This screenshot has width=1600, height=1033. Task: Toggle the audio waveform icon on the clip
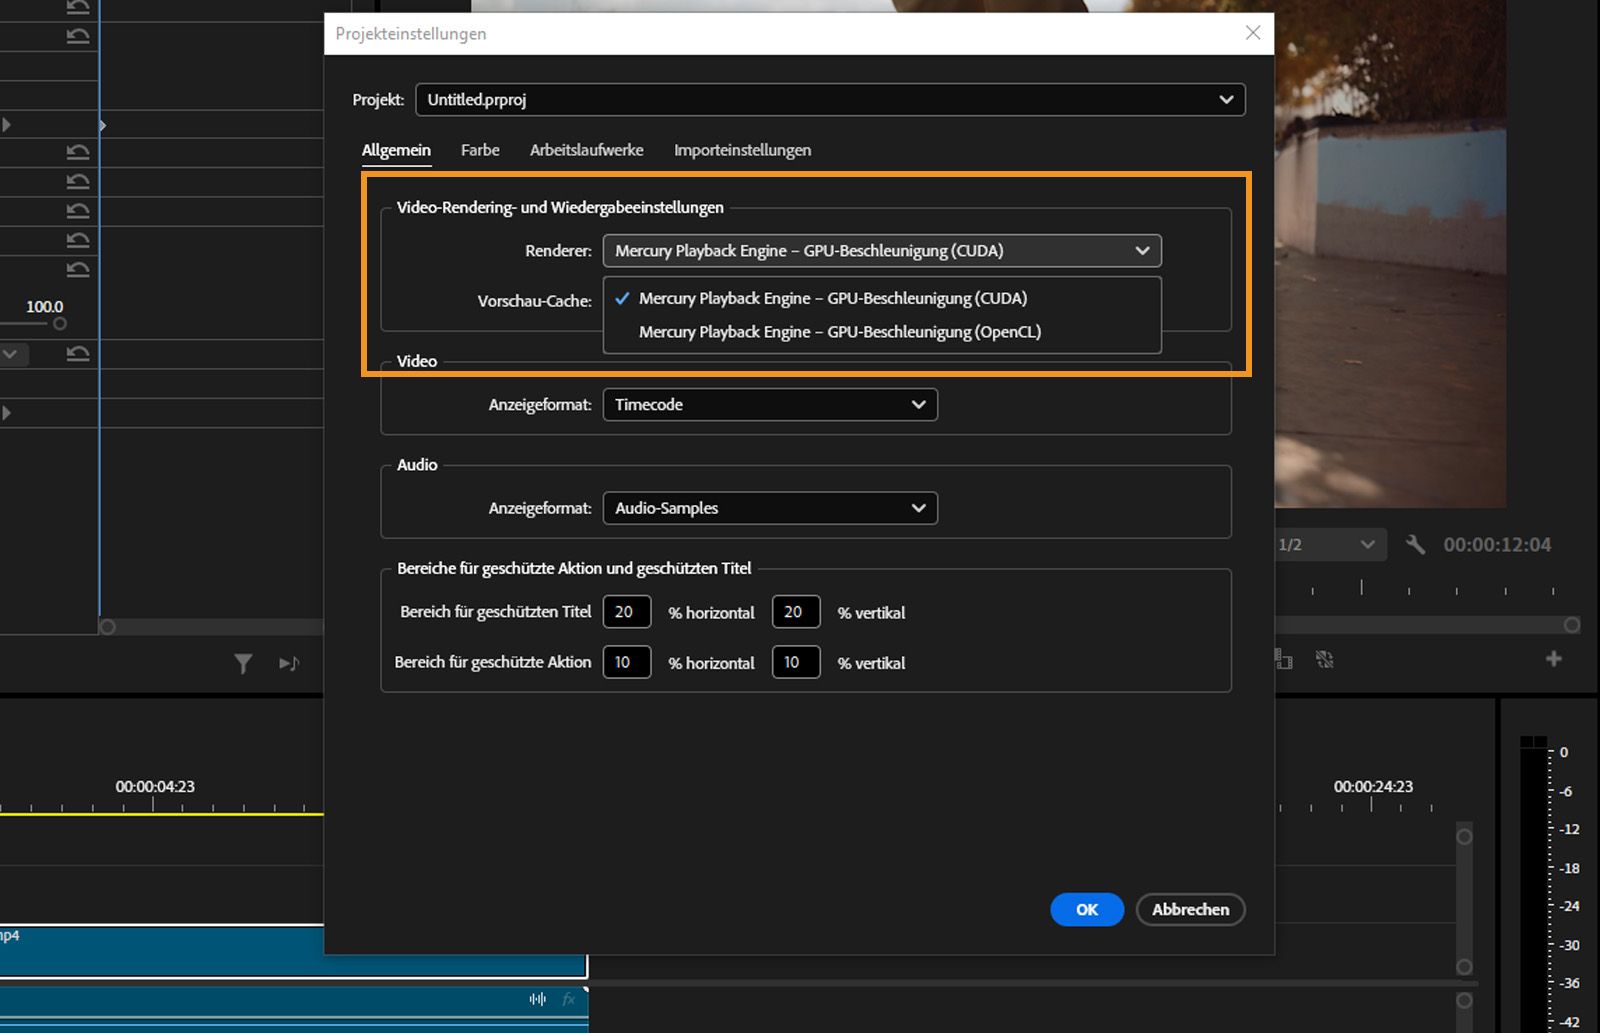coord(537,999)
